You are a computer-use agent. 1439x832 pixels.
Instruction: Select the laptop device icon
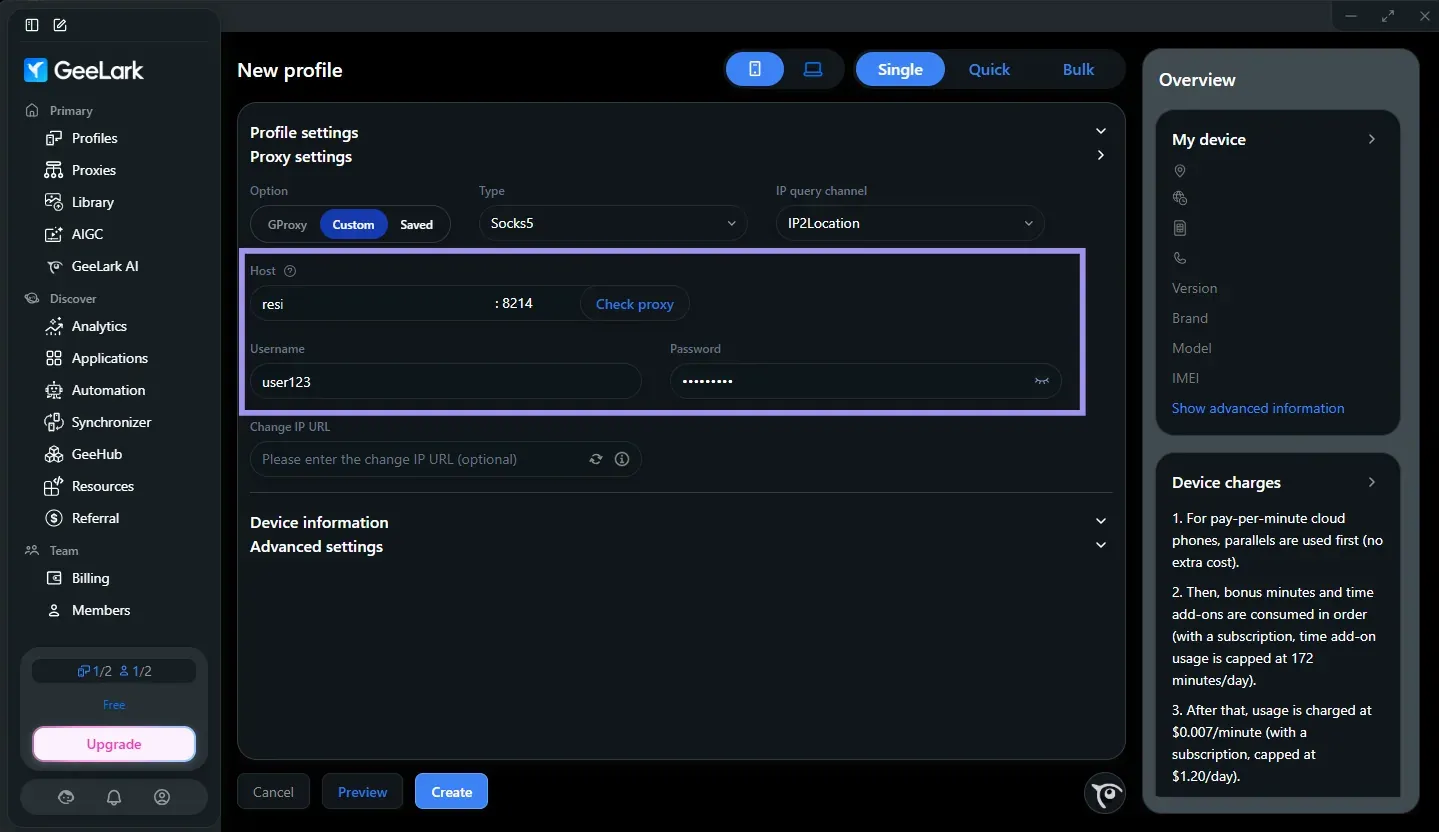(813, 69)
